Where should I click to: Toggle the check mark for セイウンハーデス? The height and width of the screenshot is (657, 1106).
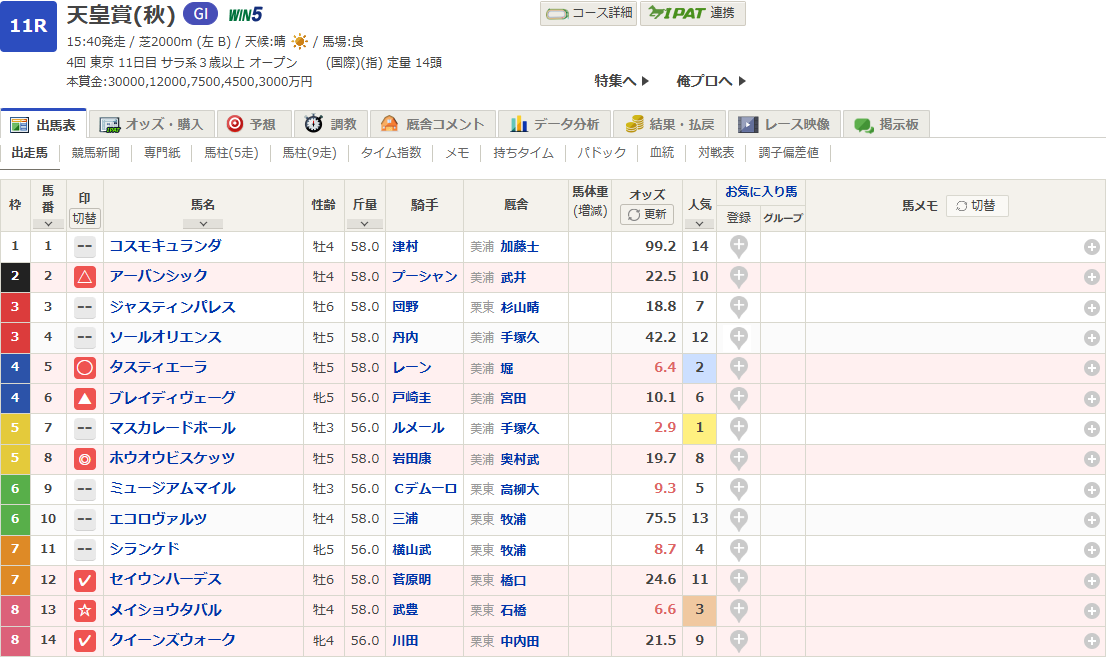pyautogui.click(x=85, y=580)
